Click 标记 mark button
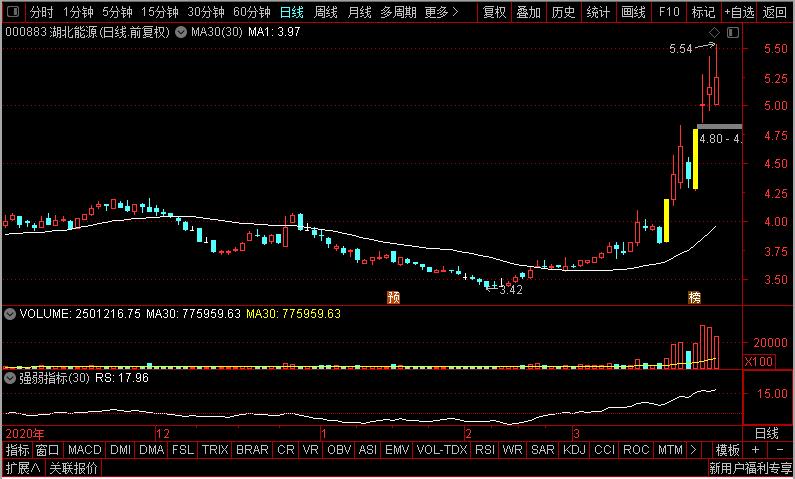The image size is (795, 479). pos(703,12)
